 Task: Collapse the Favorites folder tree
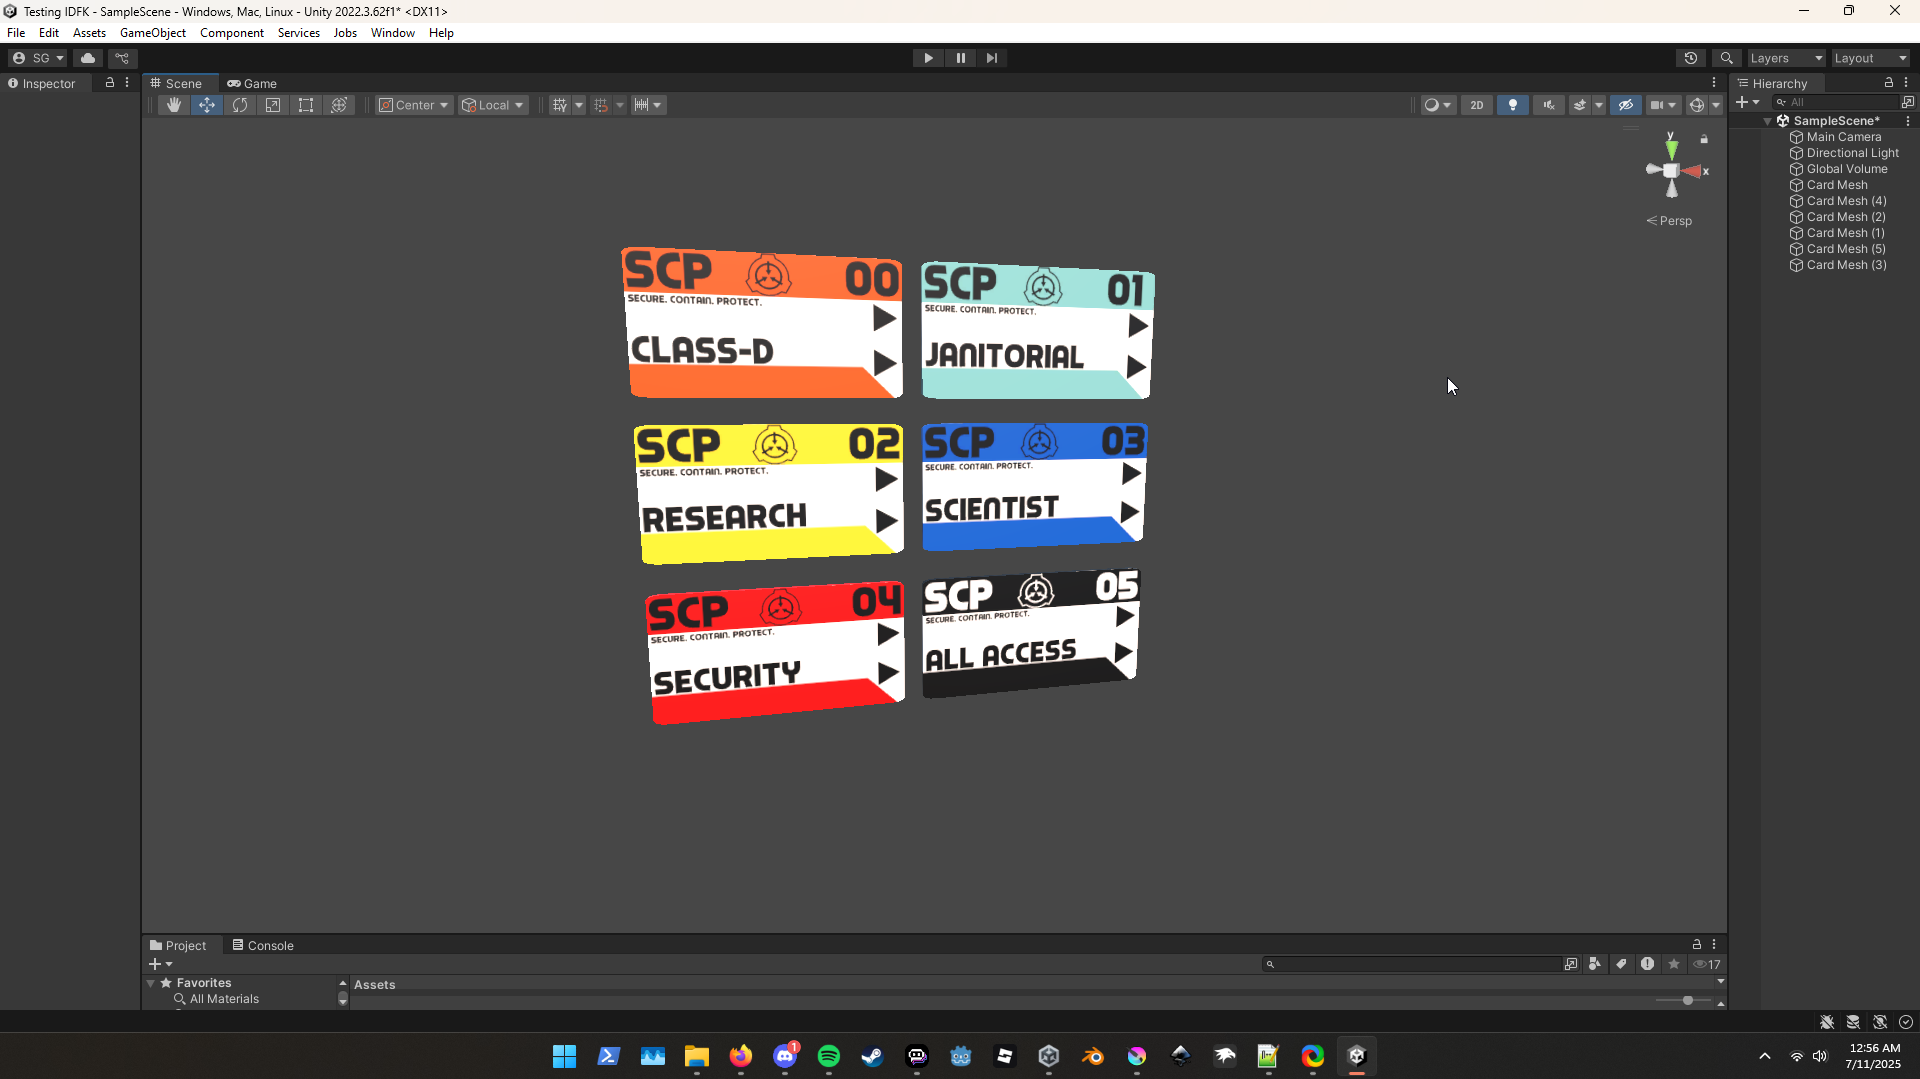point(151,983)
